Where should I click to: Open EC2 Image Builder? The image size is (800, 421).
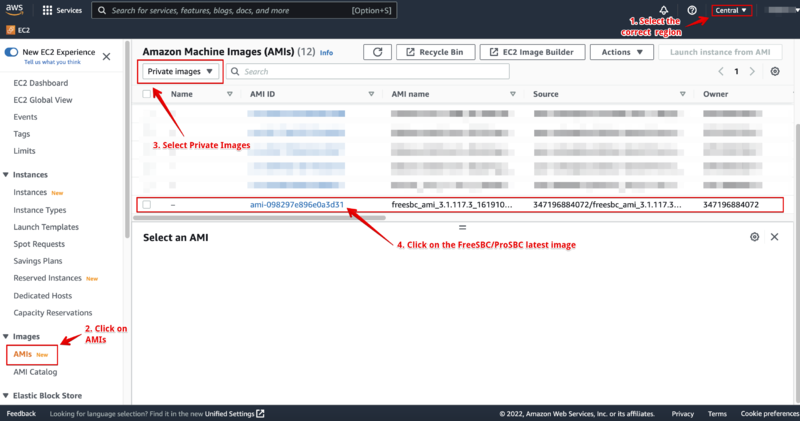coord(532,52)
